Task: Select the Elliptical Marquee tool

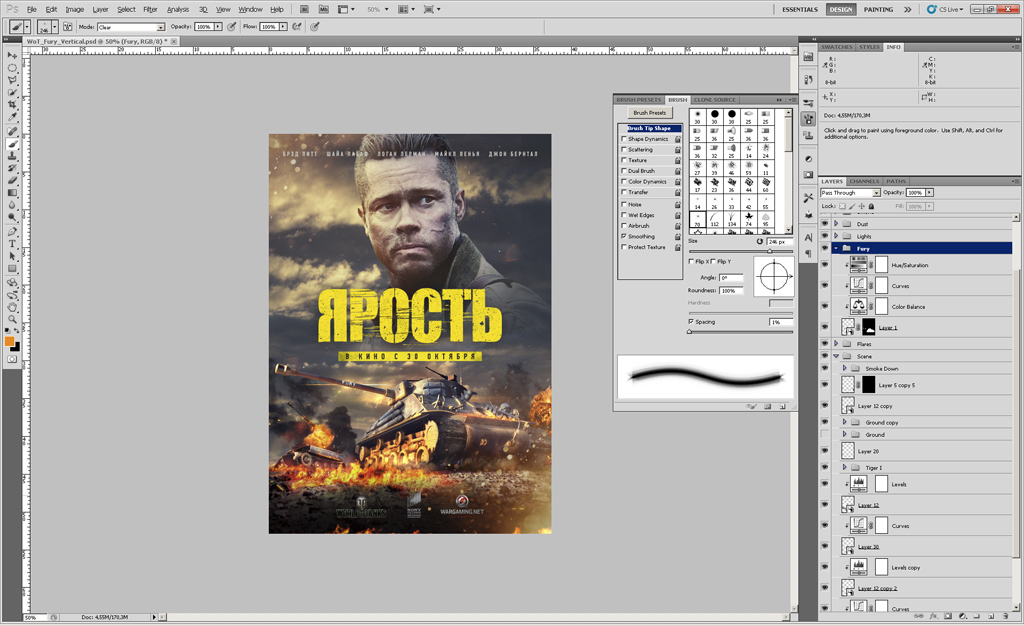Action: (12, 68)
